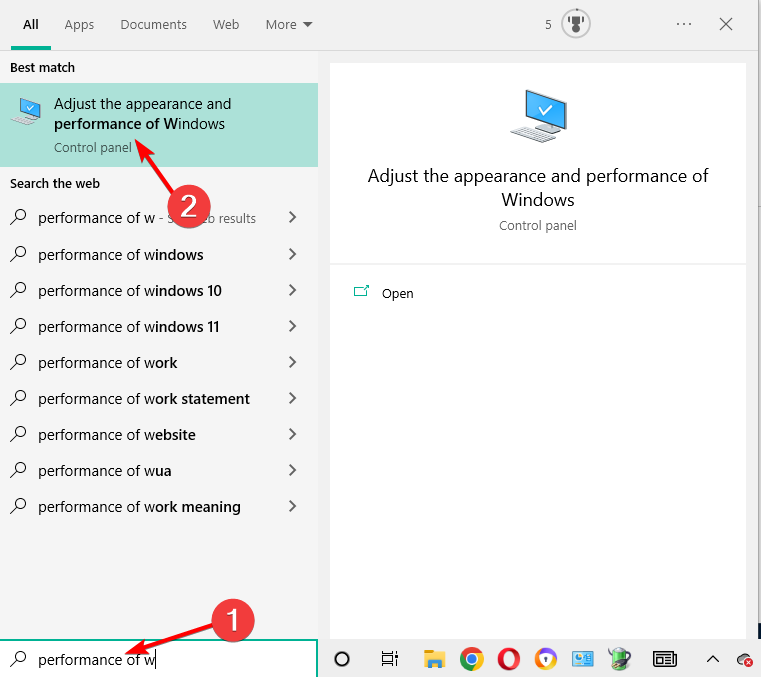Switch to the Documents tab
The height and width of the screenshot is (677, 761).
154,24
